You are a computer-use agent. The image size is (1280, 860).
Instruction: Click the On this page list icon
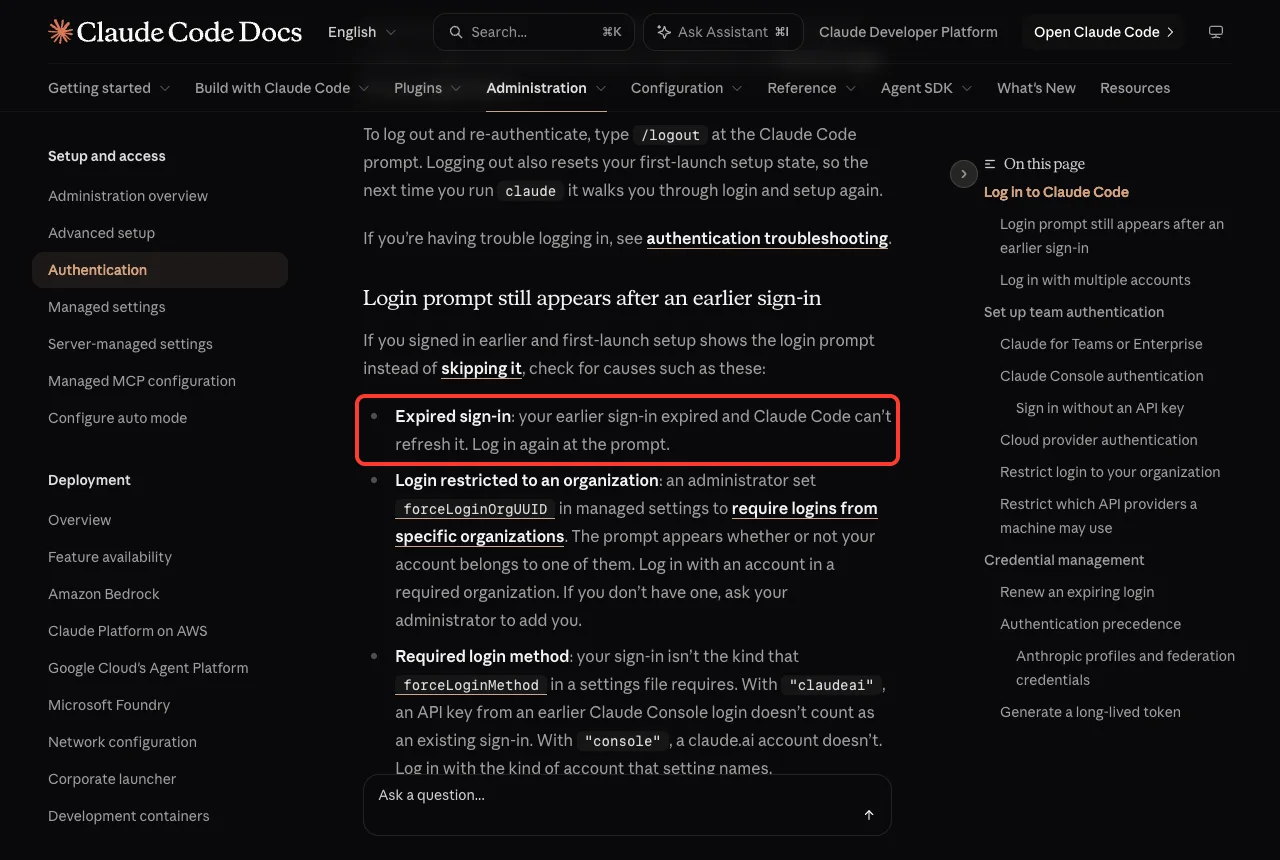coord(990,164)
